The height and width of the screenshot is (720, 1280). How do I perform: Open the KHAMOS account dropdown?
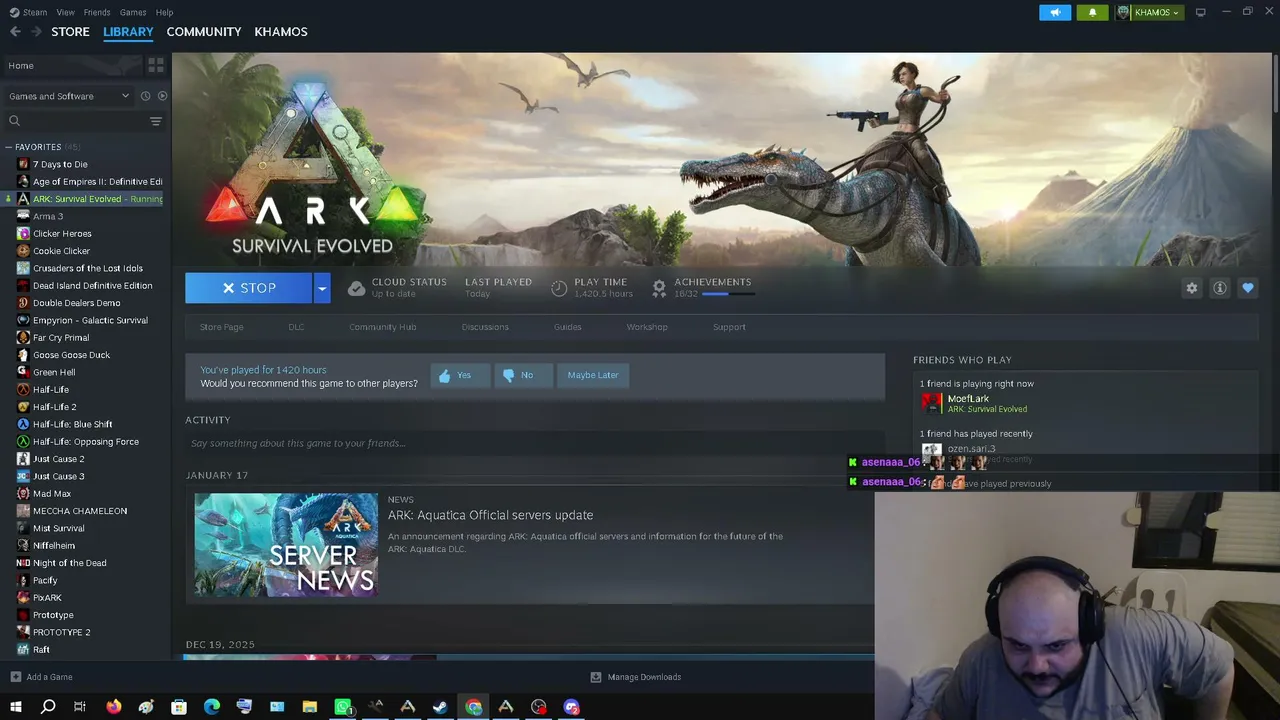click(x=1148, y=12)
